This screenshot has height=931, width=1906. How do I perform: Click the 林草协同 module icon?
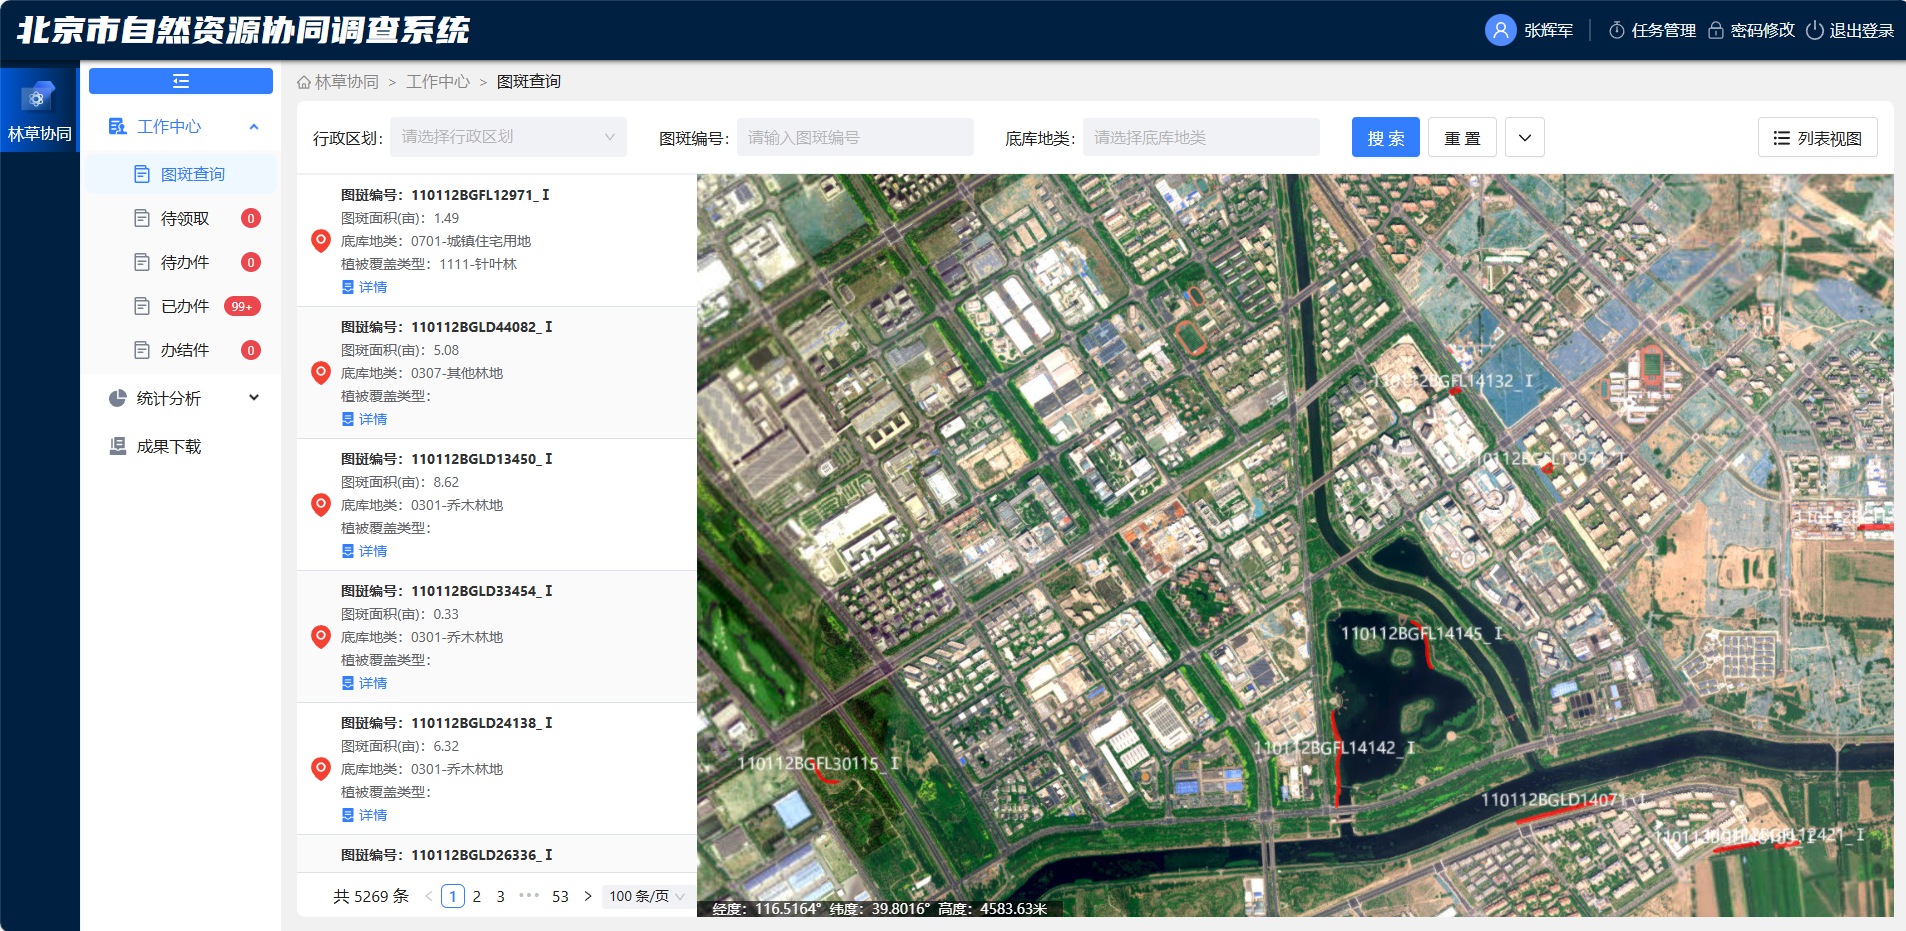click(38, 97)
